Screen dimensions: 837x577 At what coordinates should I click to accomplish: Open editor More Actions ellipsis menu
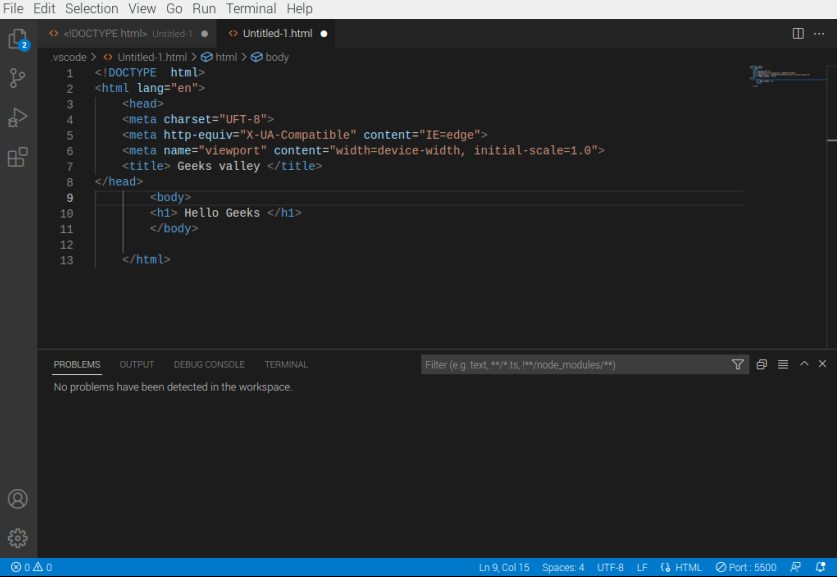click(819, 33)
